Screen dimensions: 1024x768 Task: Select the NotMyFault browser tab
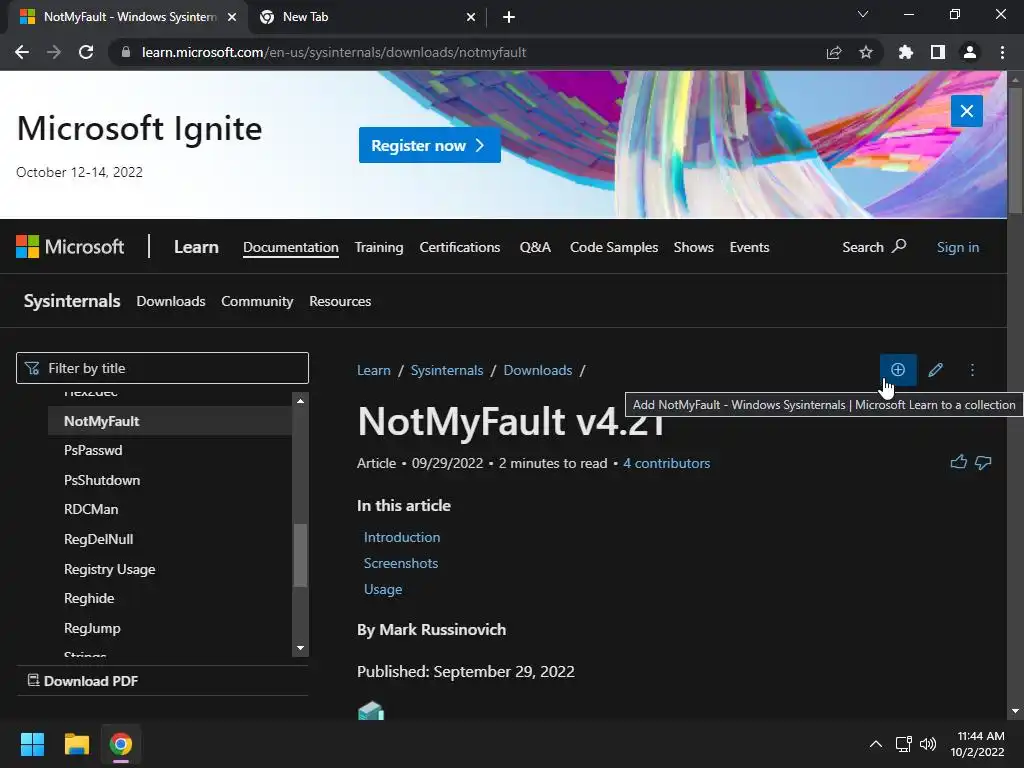pyautogui.click(x=128, y=17)
